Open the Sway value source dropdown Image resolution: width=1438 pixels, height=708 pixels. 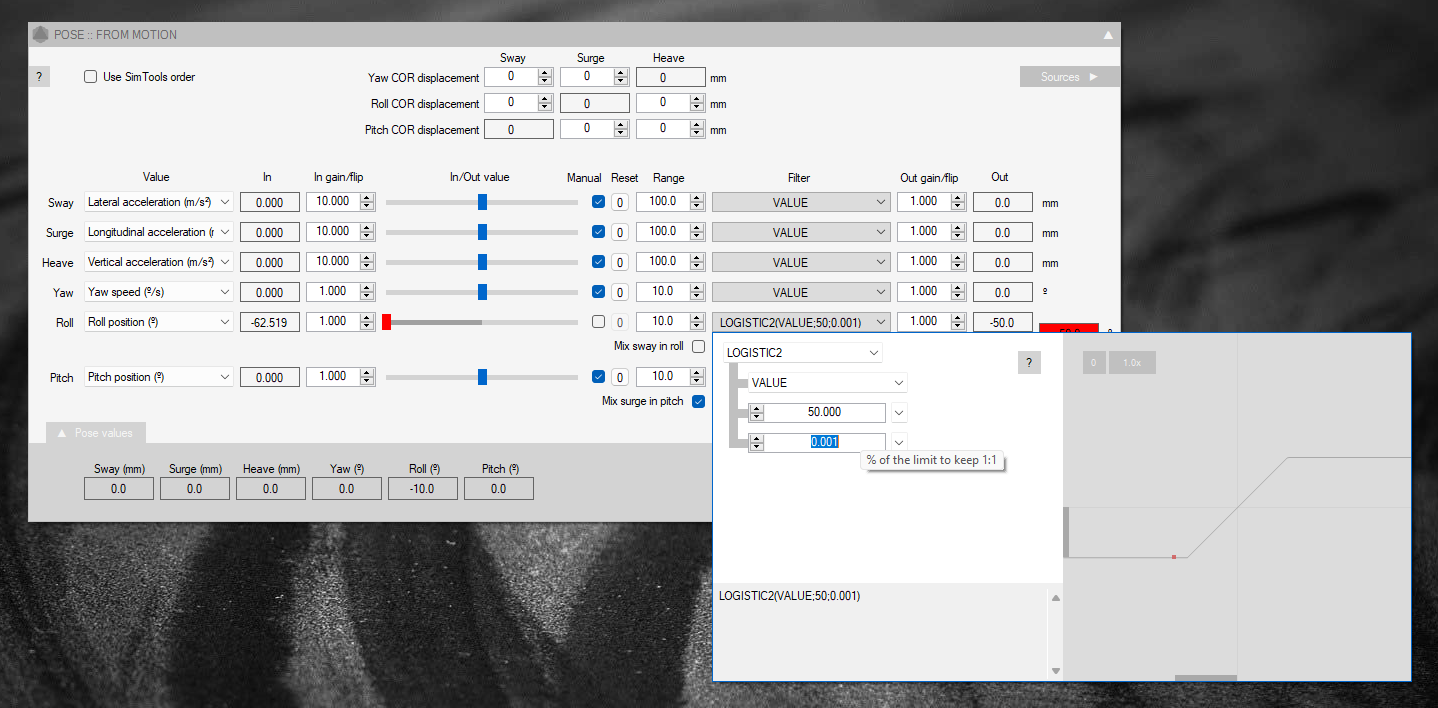pyautogui.click(x=224, y=203)
